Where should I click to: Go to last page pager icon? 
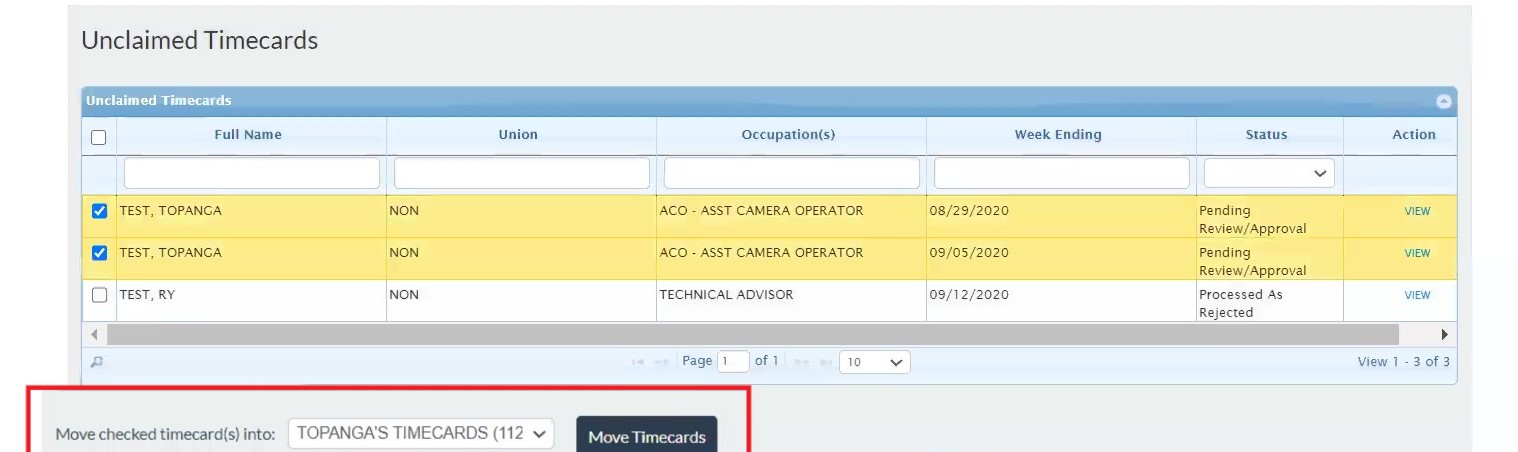(x=824, y=362)
